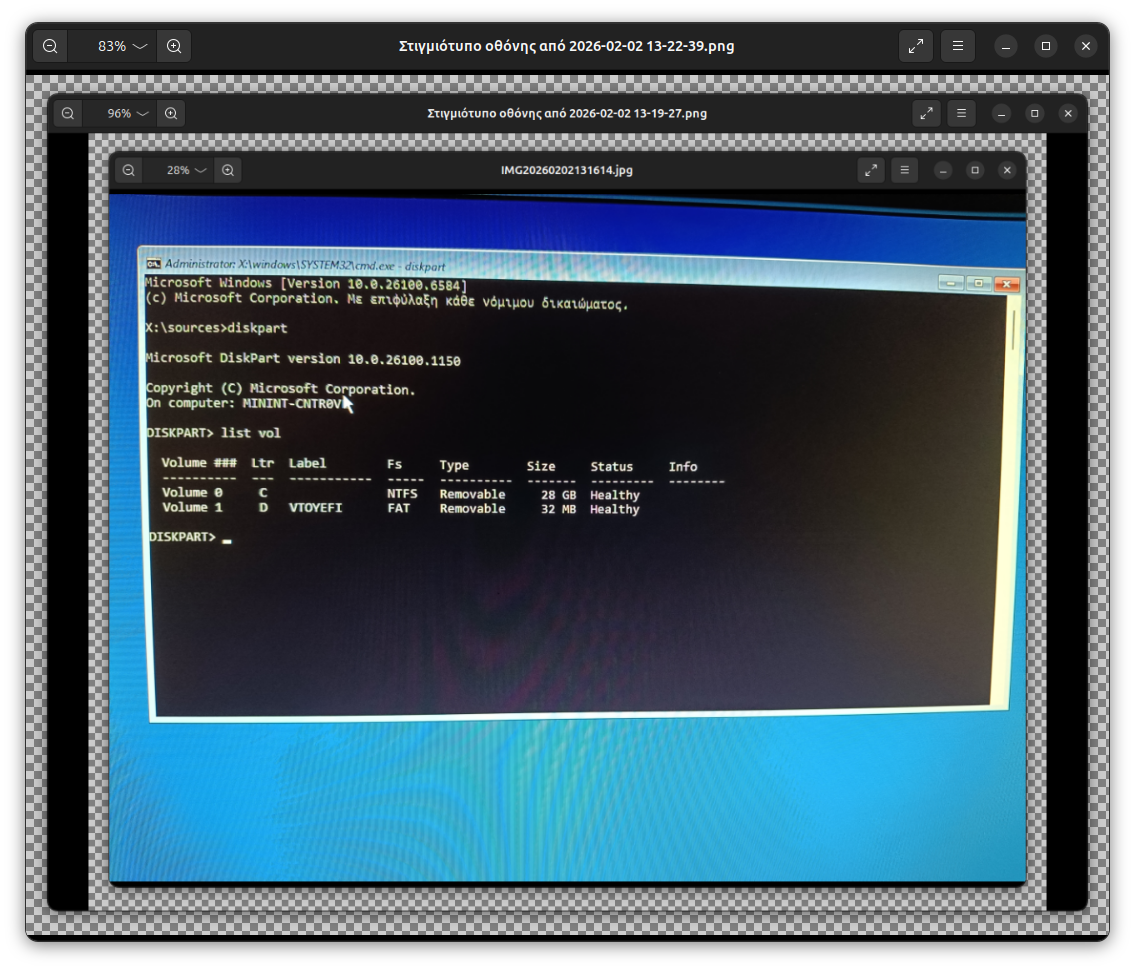
Task: Zoom in using the button beside 83%
Action: pos(174,46)
